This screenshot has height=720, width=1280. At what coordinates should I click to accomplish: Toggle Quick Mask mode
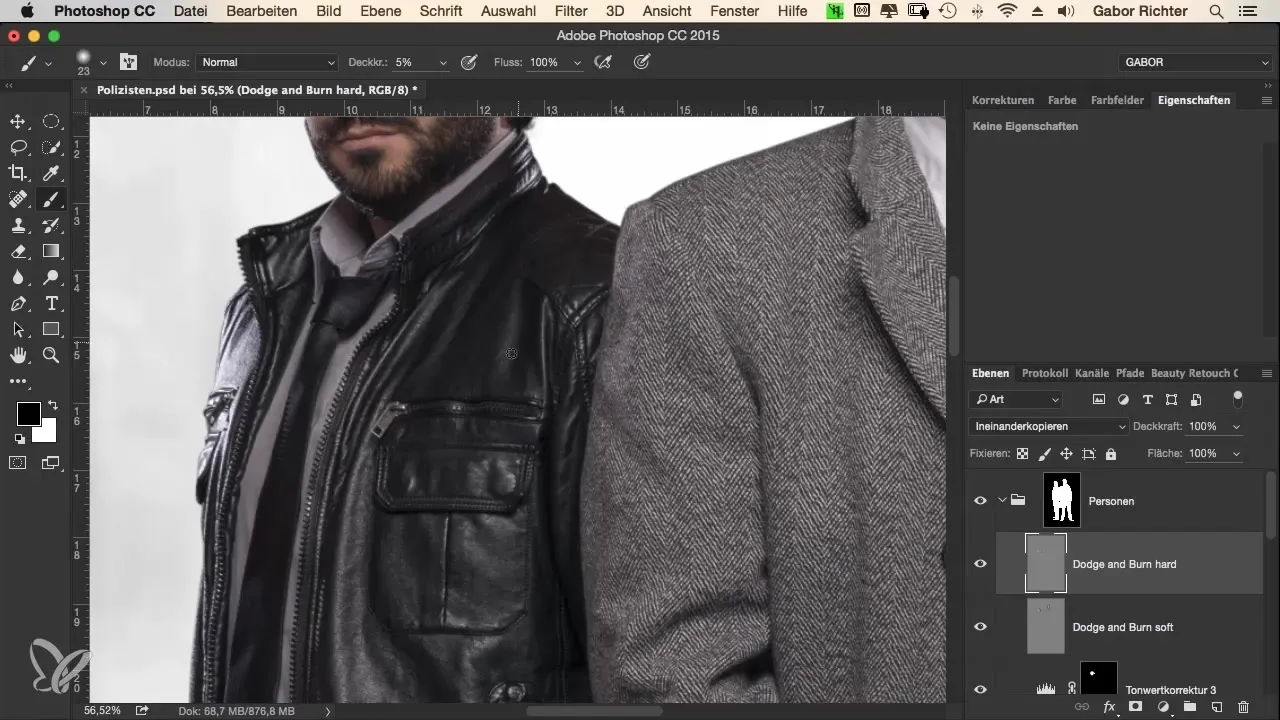pos(18,463)
